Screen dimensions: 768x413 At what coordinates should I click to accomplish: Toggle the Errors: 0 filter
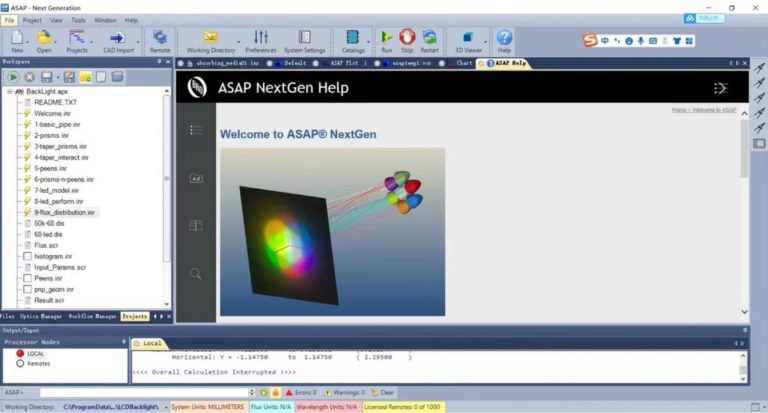301,392
